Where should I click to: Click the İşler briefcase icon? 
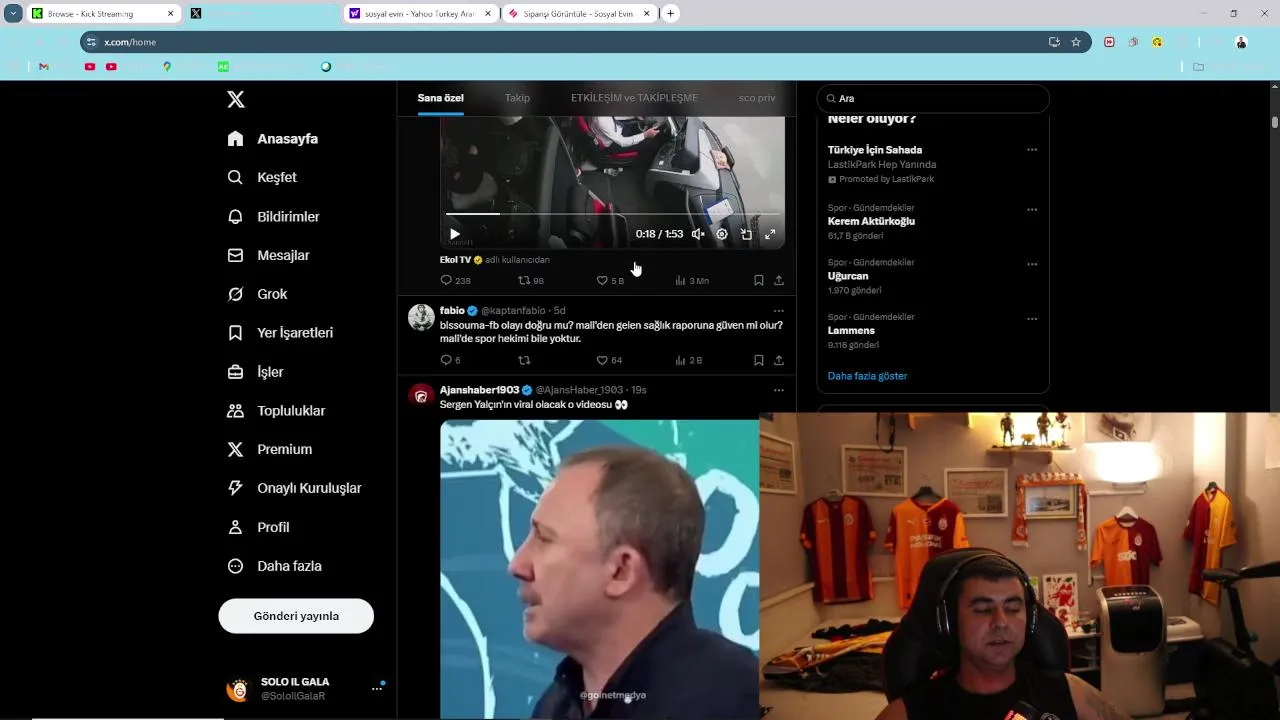(235, 372)
